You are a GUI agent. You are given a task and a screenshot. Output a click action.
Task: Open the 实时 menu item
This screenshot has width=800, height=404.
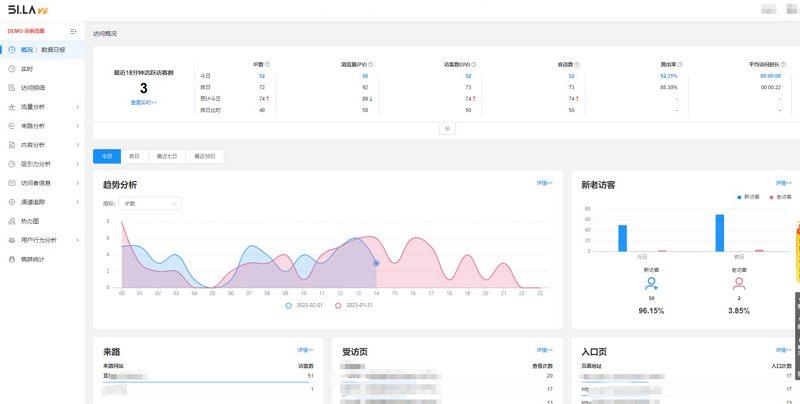point(42,69)
